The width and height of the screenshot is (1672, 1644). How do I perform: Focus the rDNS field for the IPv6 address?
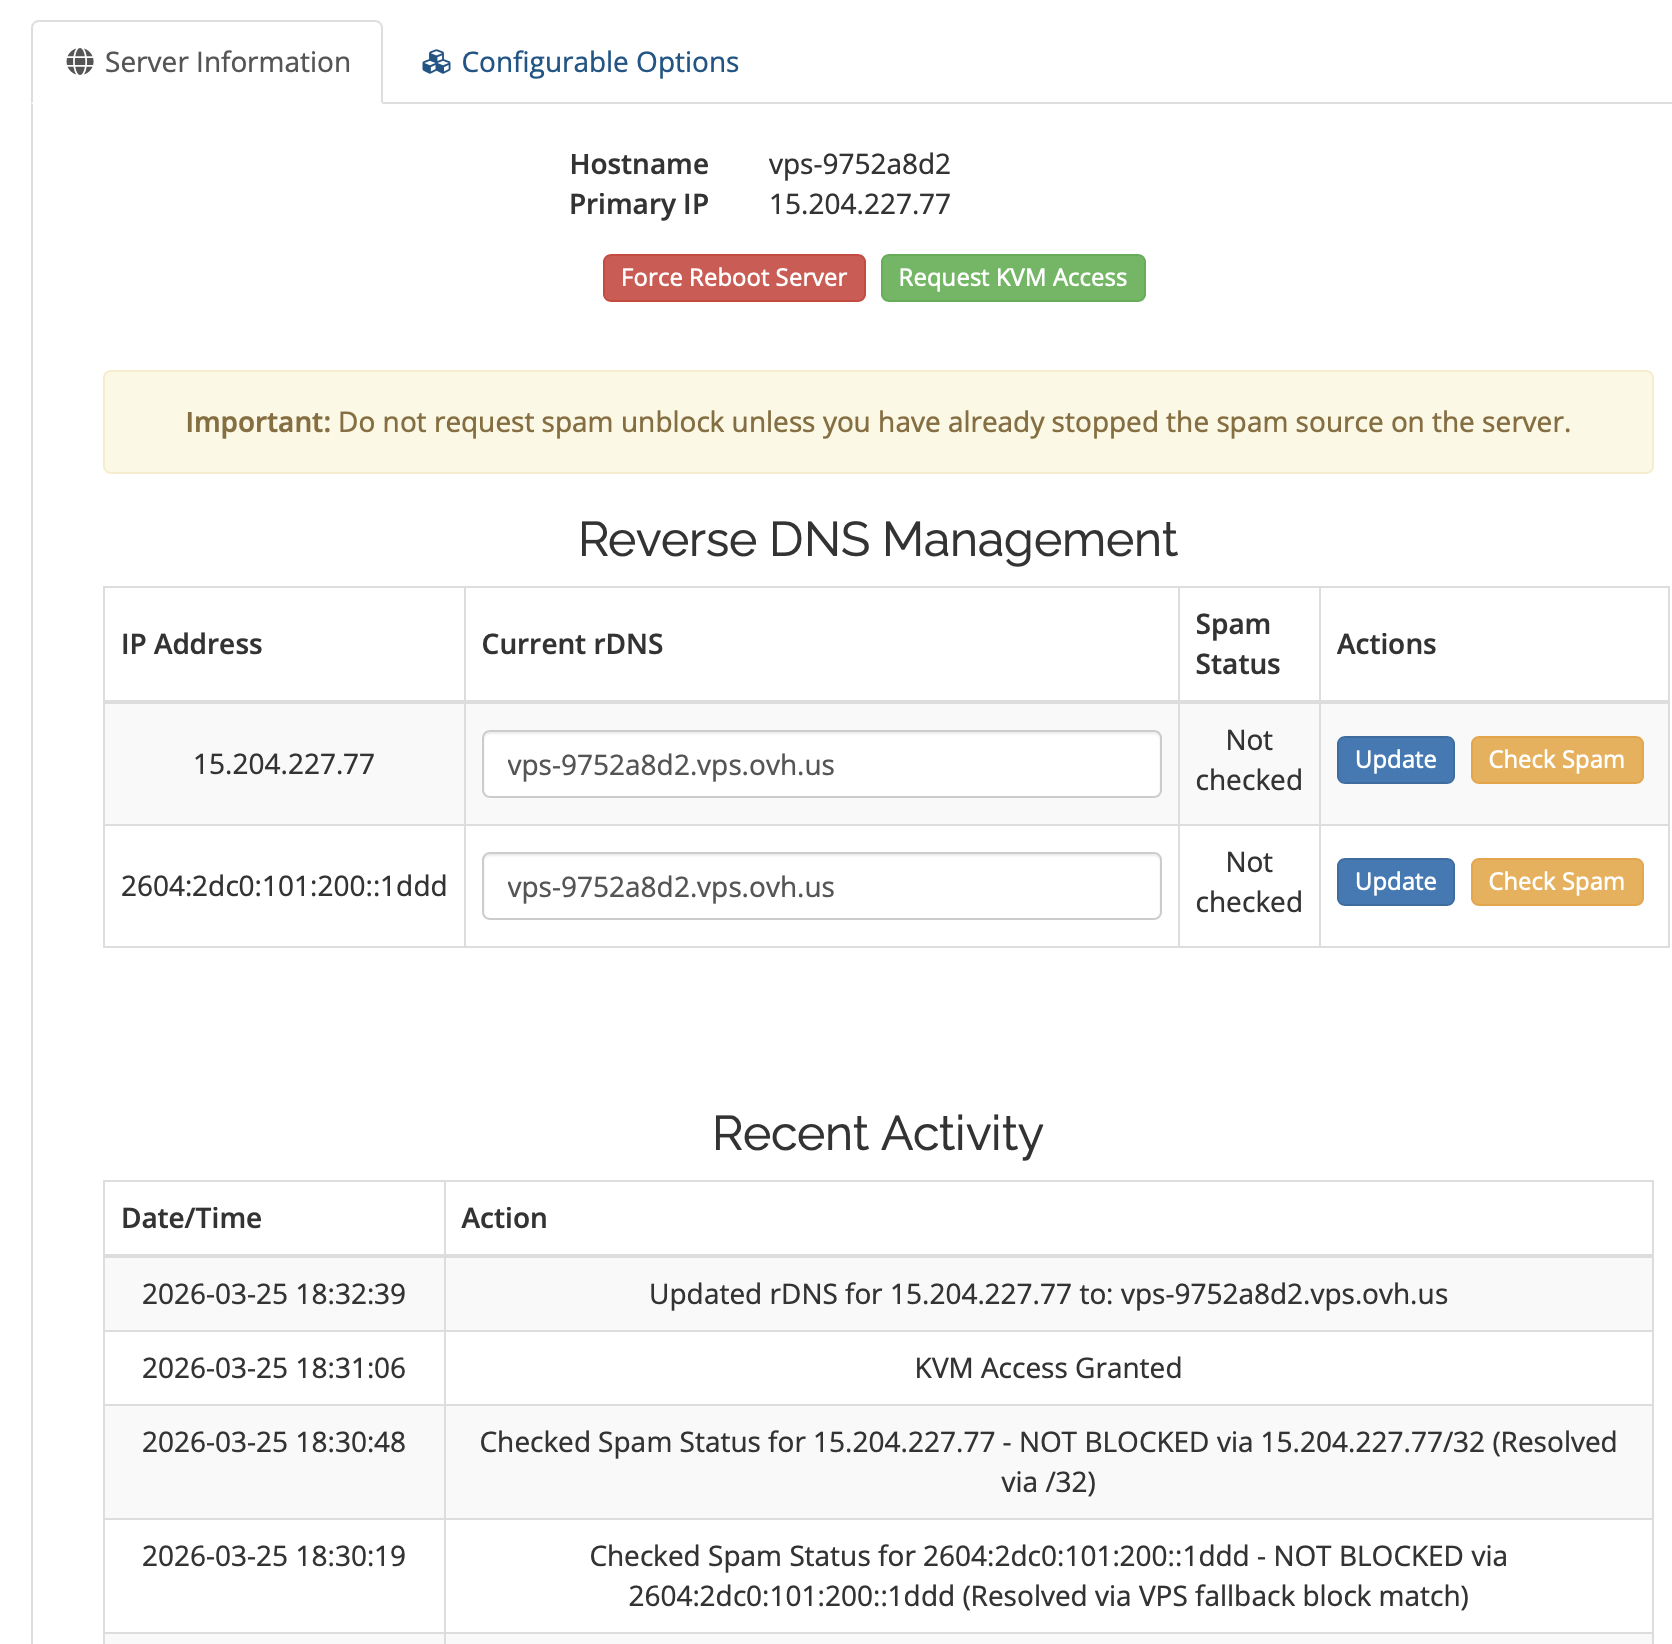click(821, 887)
